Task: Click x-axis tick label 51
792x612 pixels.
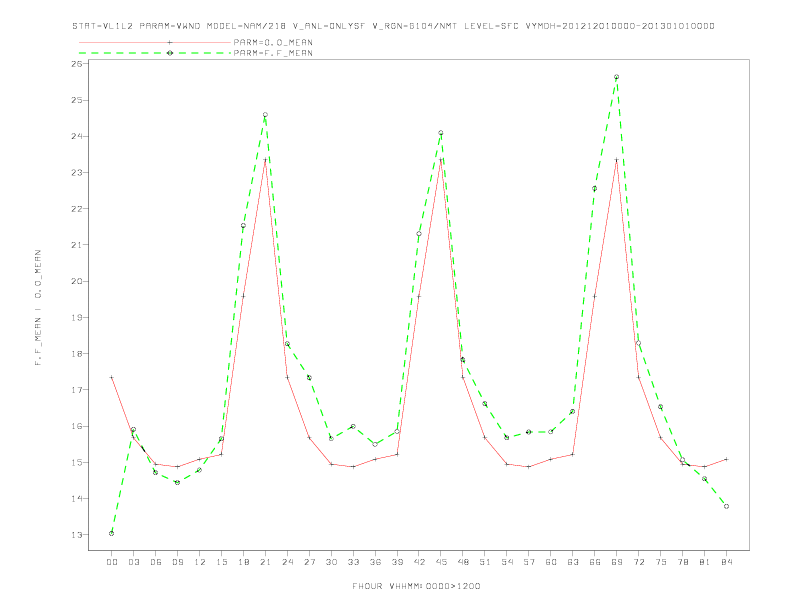Action: click(485, 562)
